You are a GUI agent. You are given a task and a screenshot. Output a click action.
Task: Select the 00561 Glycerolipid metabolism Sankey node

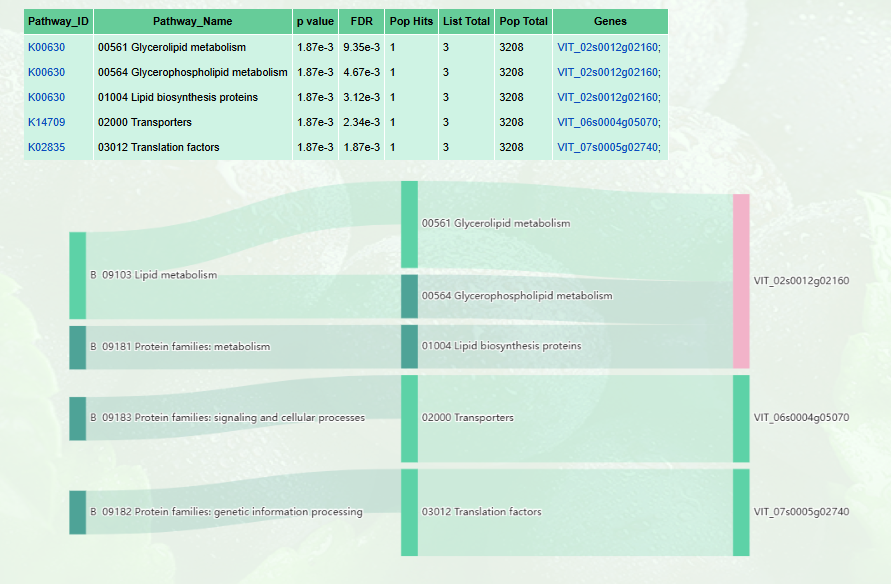[409, 224]
